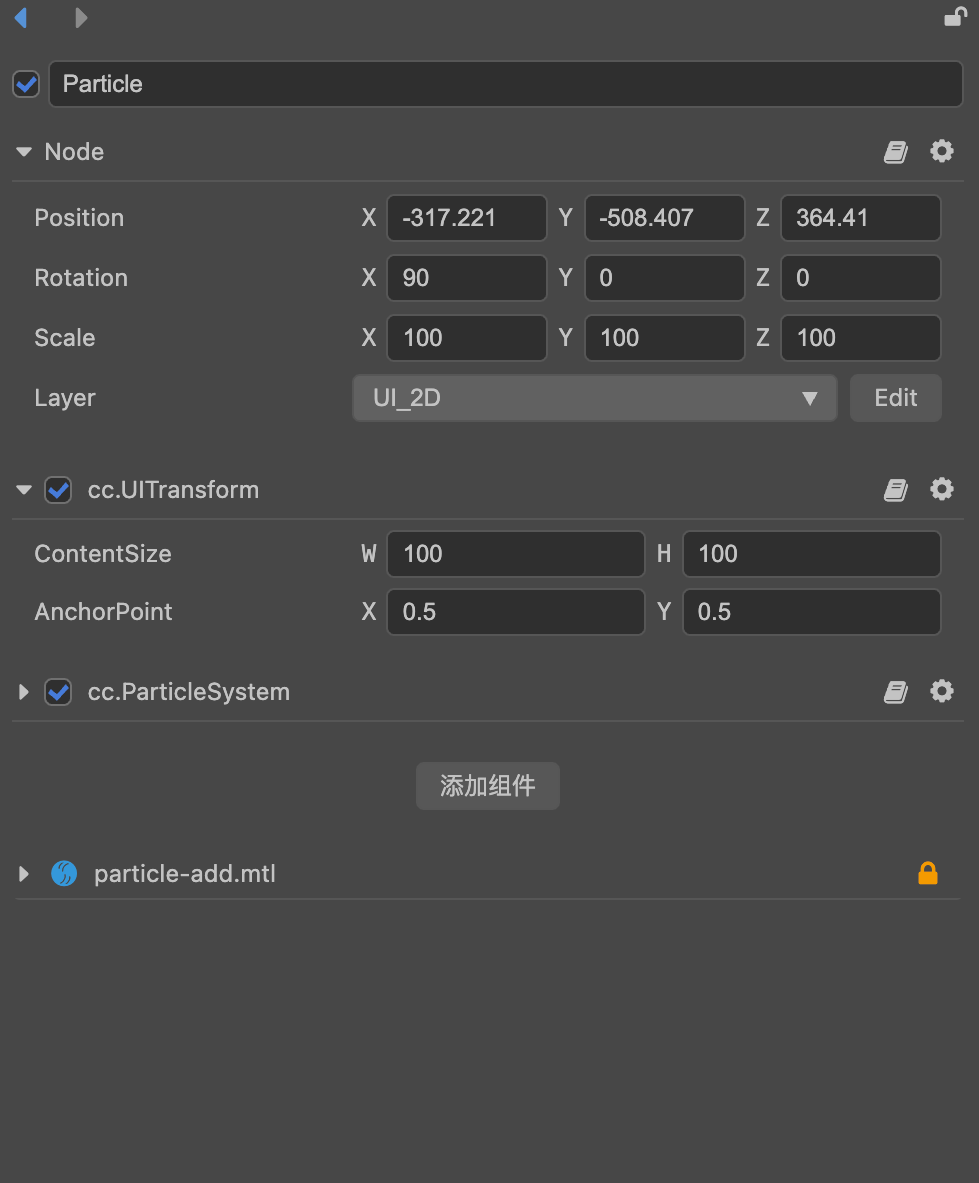
Task: Open the cc.ParticleSystem gear settings
Action: (x=942, y=691)
